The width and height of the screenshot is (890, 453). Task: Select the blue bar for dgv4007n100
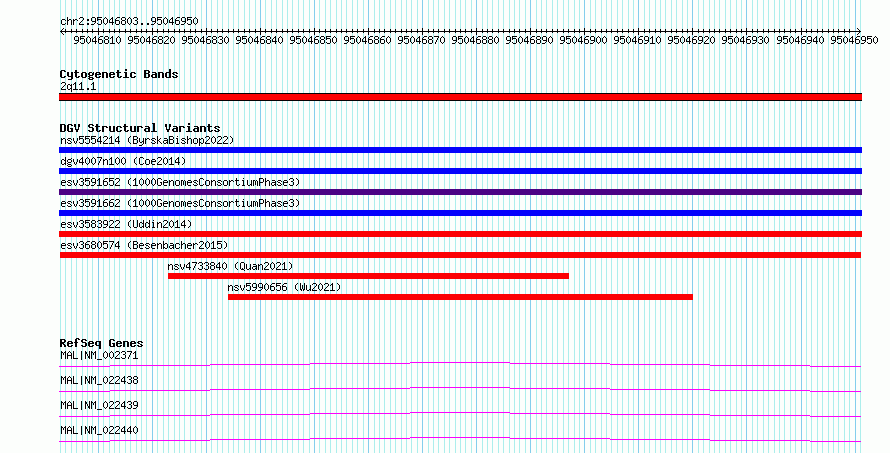pyautogui.click(x=460, y=171)
